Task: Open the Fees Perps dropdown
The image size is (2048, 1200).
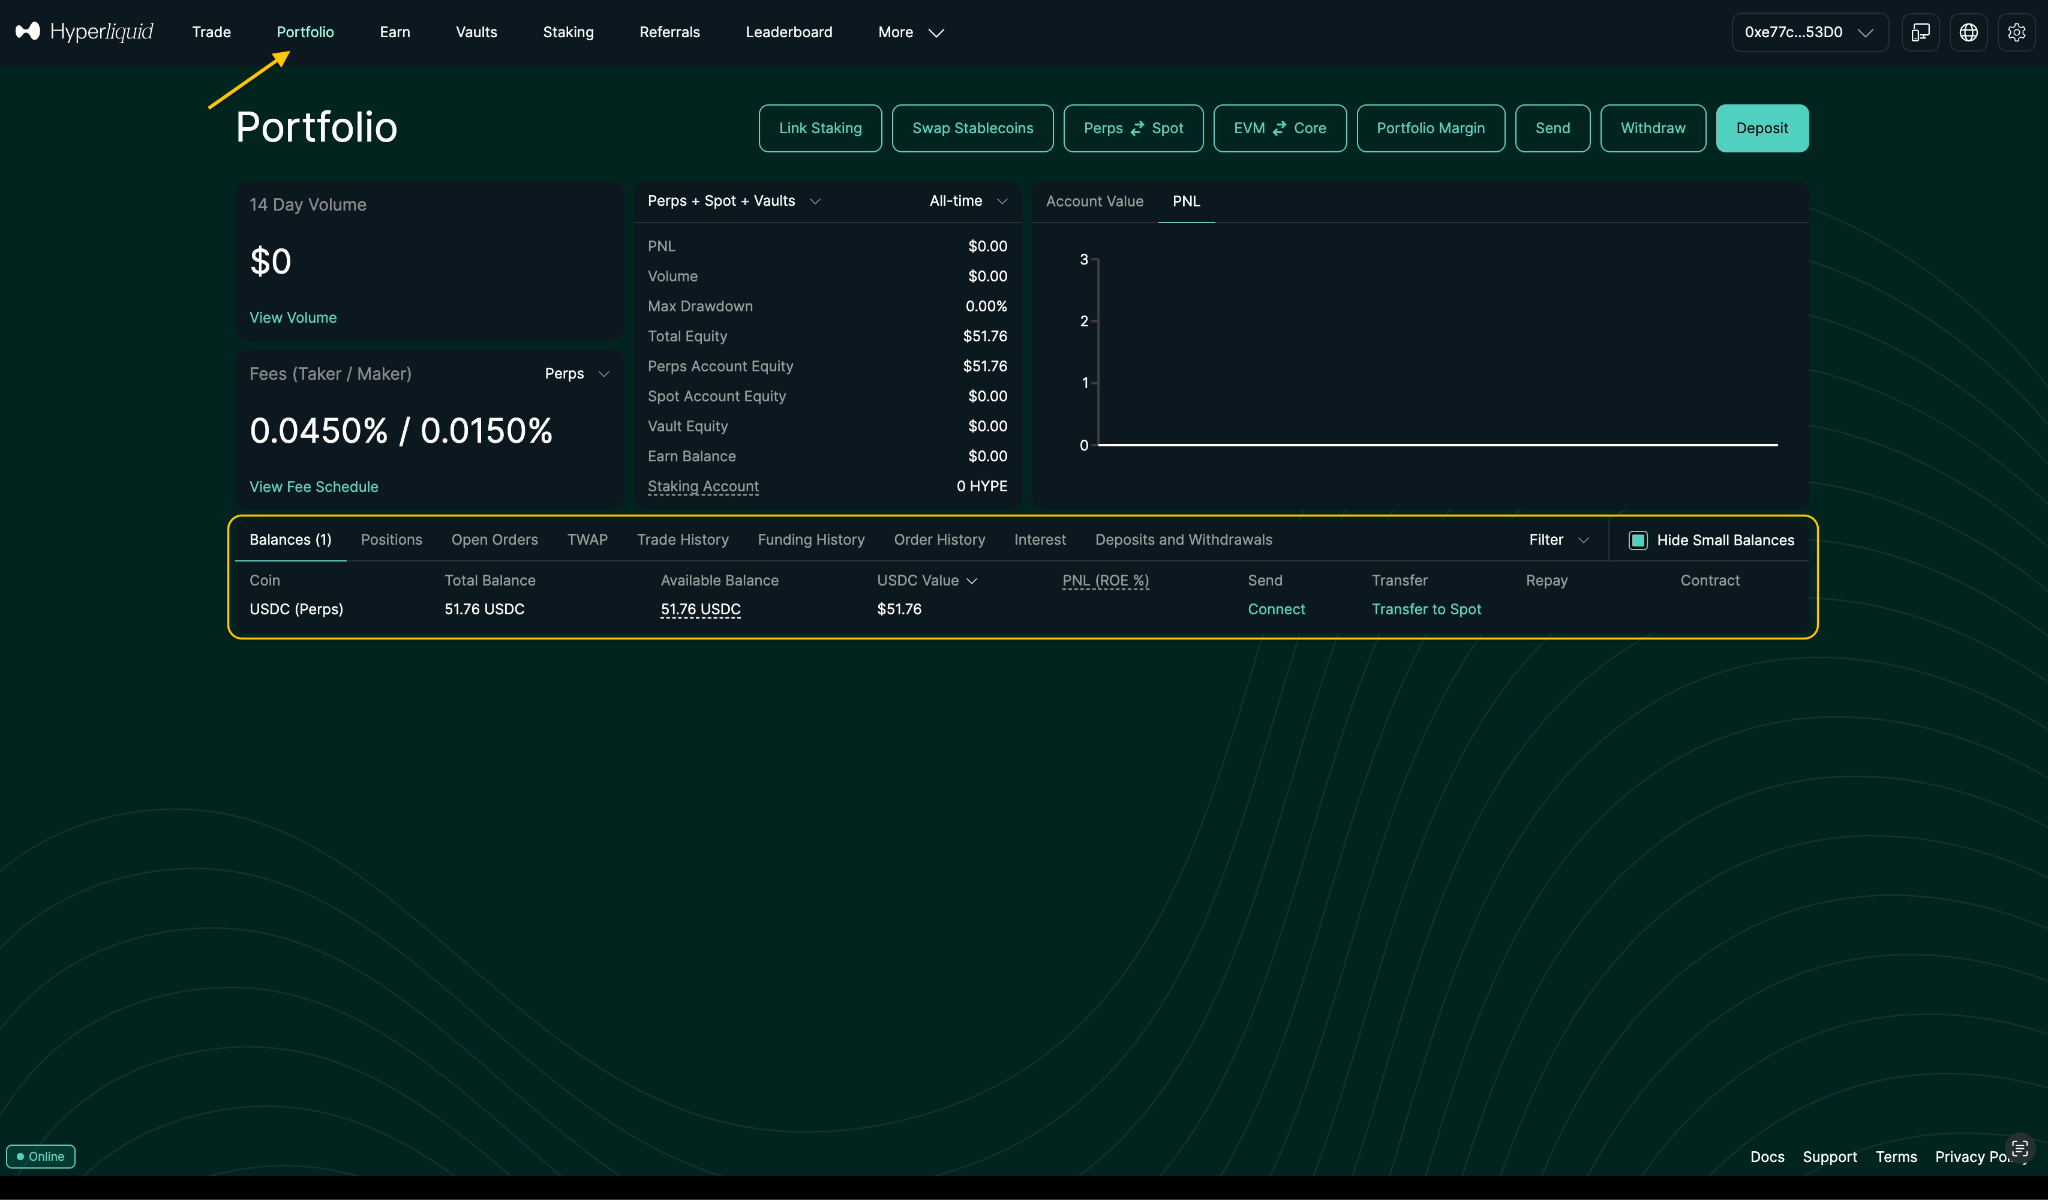Action: click(577, 374)
